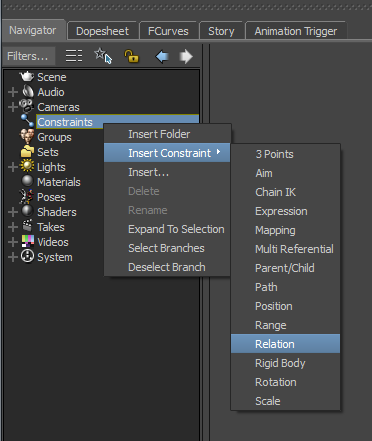
Task: Open the Story tab
Action: [221, 31]
